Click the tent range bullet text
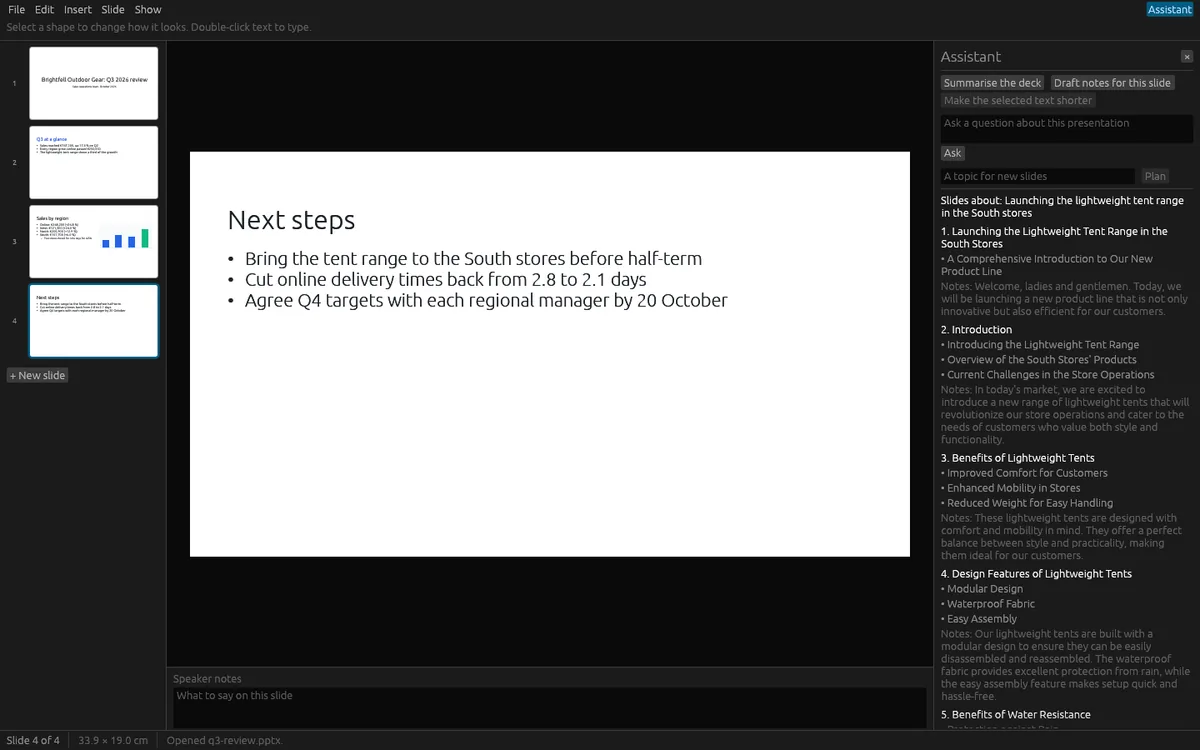Image resolution: width=1200 pixels, height=750 pixels. click(473, 258)
